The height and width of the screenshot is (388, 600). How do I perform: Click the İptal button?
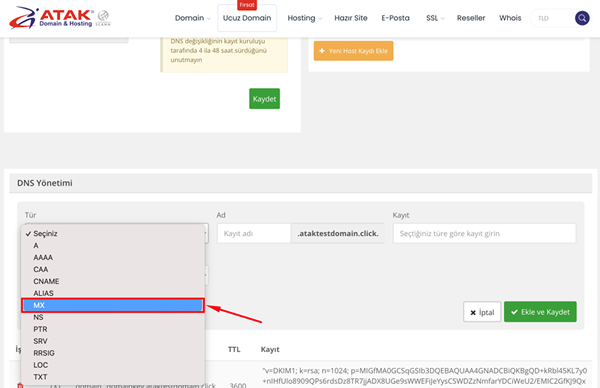[x=482, y=312]
